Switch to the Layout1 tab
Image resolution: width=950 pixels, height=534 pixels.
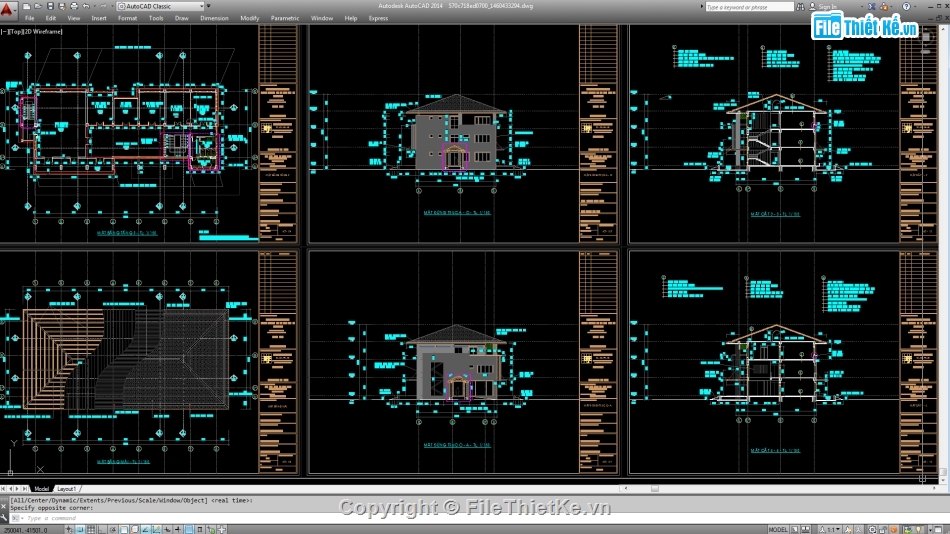click(69, 488)
